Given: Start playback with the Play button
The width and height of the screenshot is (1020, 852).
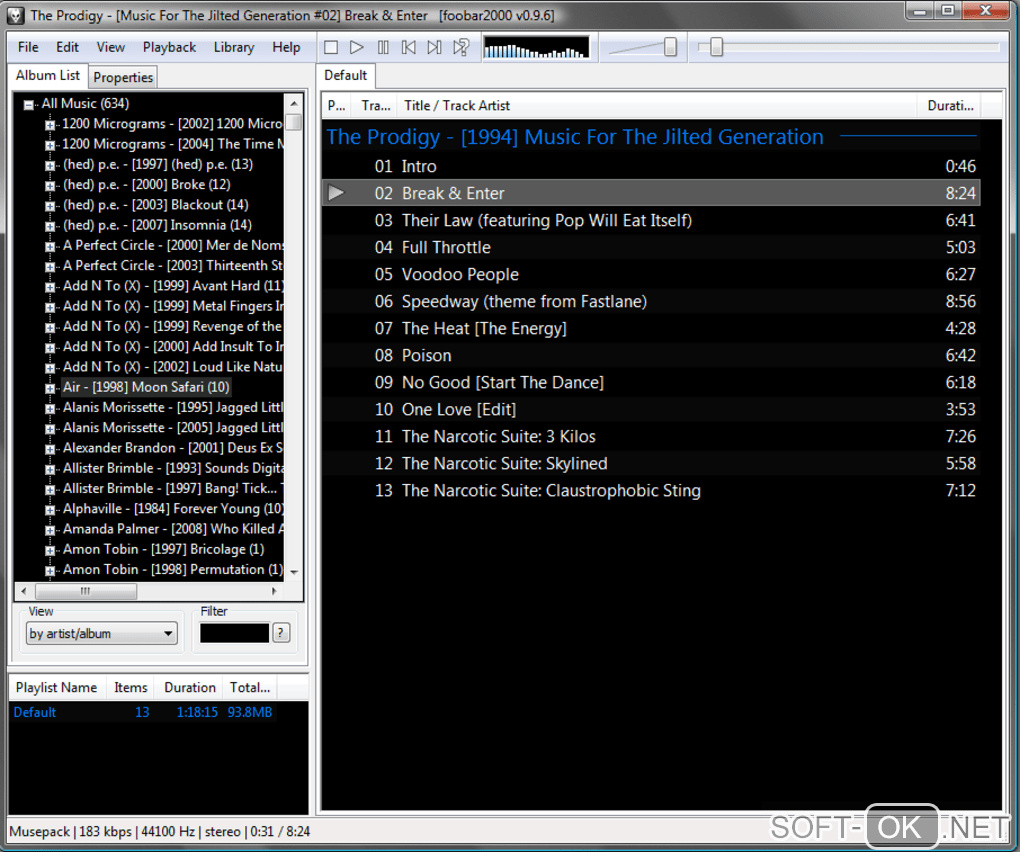Looking at the screenshot, I should click(x=356, y=47).
